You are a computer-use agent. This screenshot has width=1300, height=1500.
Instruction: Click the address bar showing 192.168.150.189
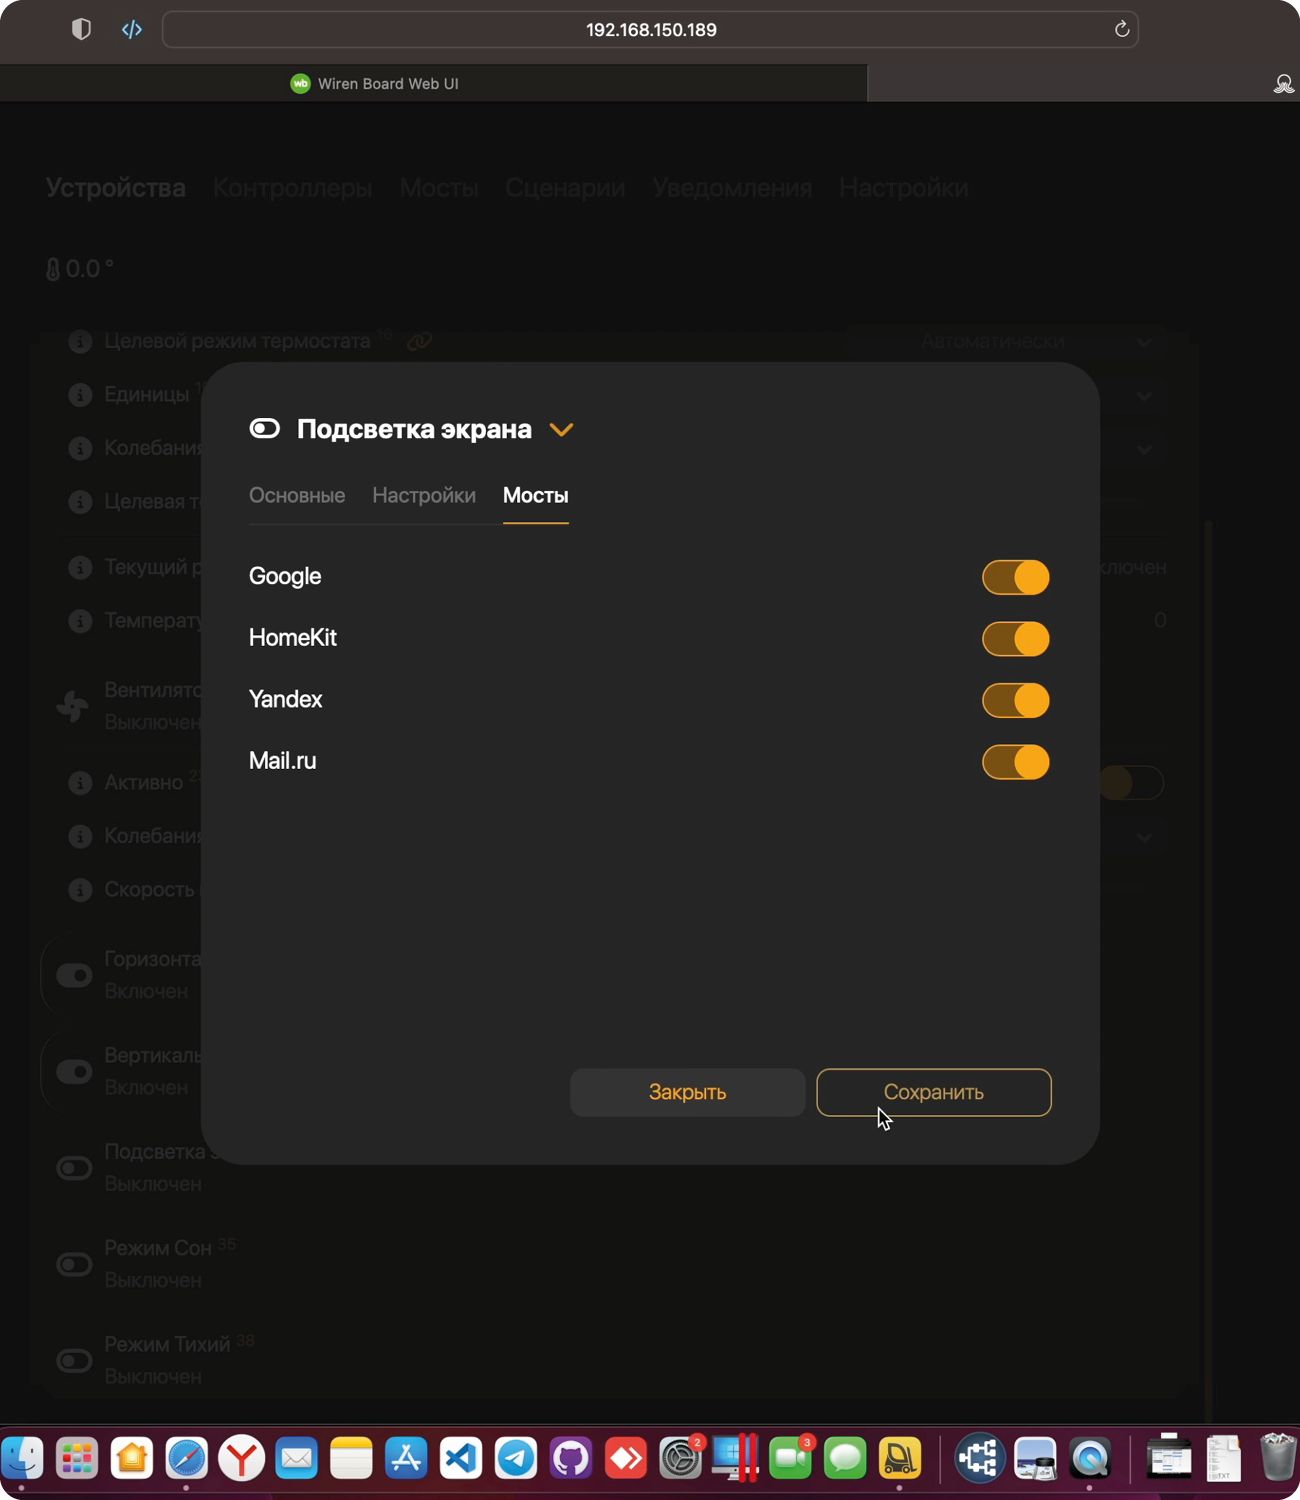point(650,30)
